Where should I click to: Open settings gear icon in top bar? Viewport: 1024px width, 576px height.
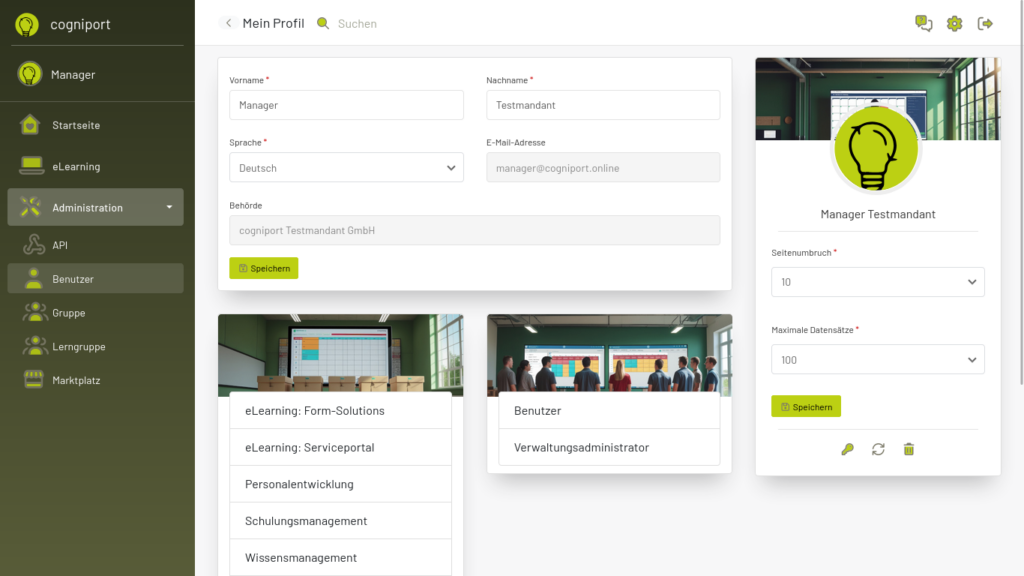954,23
